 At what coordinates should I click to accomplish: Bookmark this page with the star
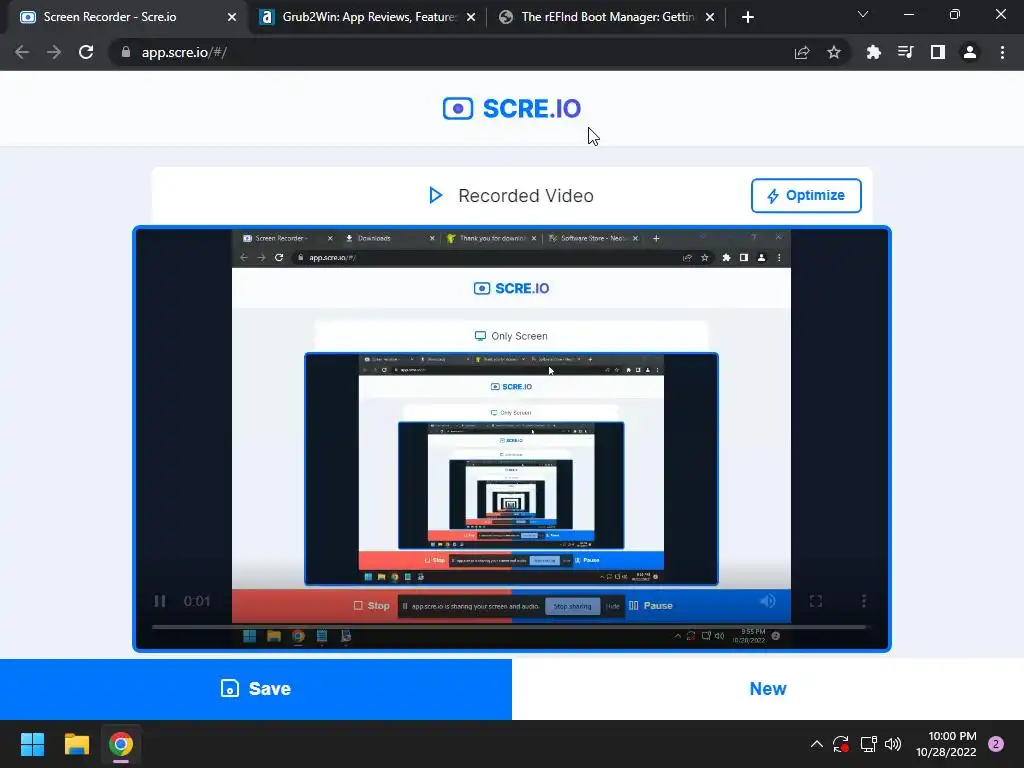click(834, 52)
